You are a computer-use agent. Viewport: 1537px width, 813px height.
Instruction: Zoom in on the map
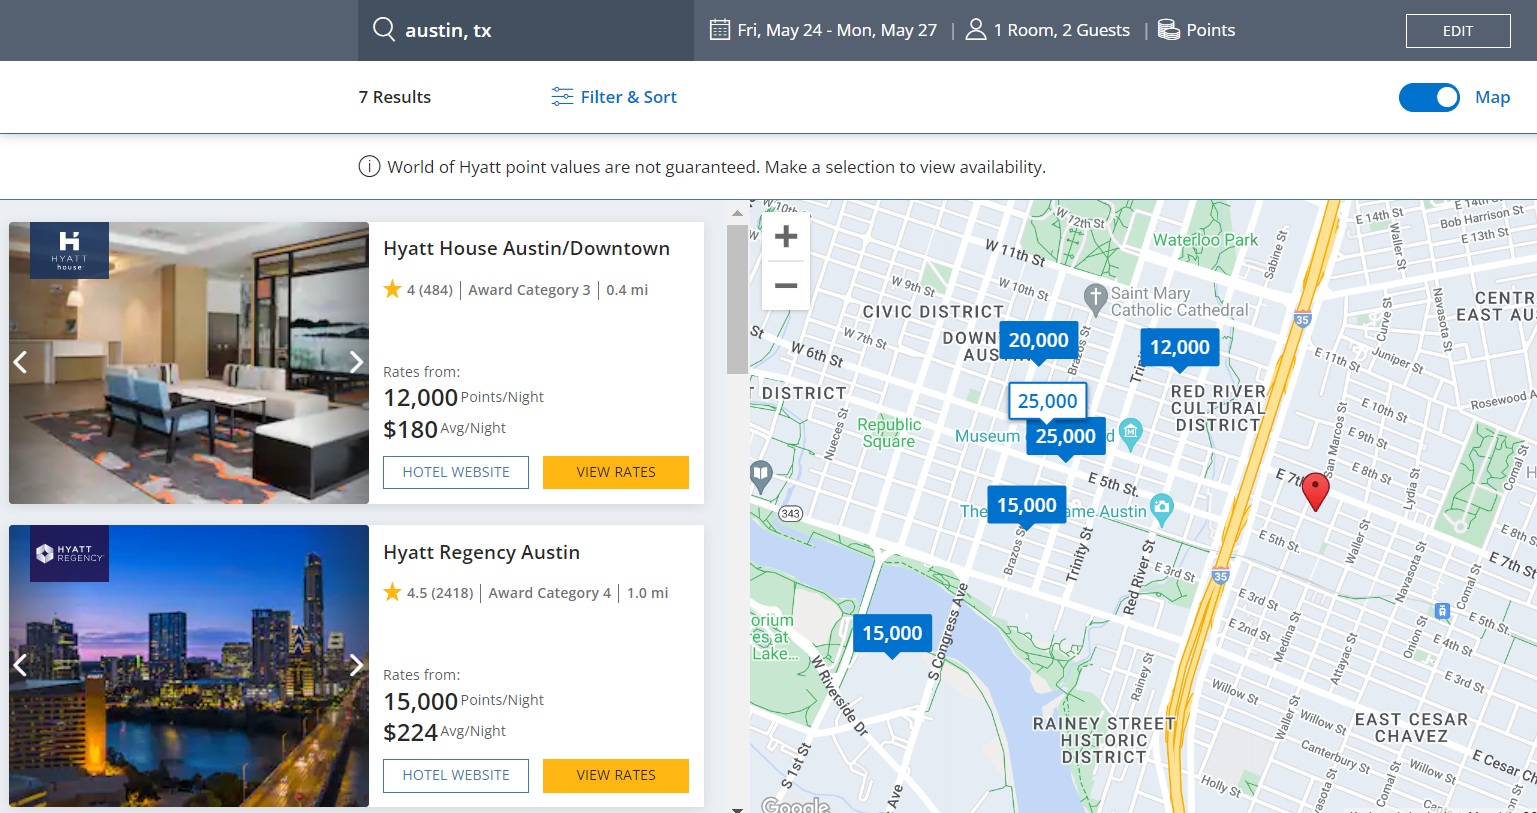pyautogui.click(x=786, y=237)
